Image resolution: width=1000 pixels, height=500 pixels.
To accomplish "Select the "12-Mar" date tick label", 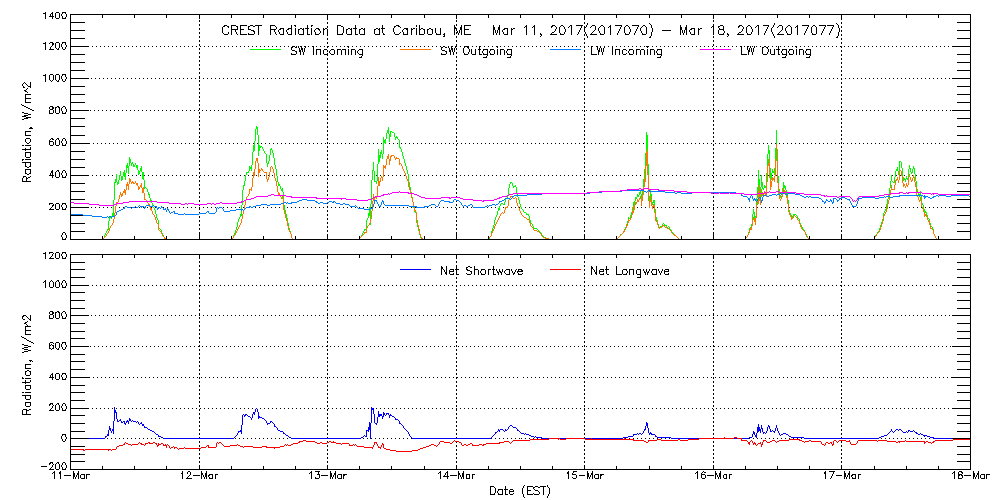I will click(x=199, y=476).
